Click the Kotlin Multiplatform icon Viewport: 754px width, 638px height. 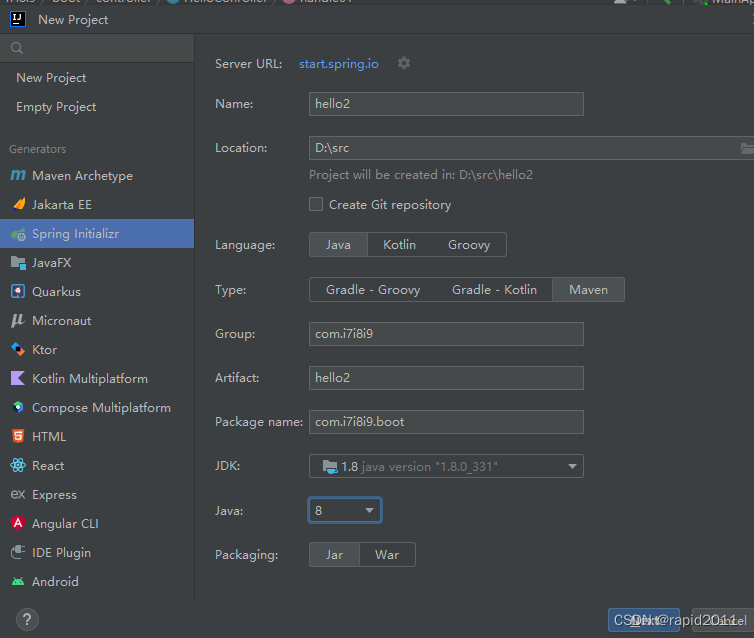(18, 378)
